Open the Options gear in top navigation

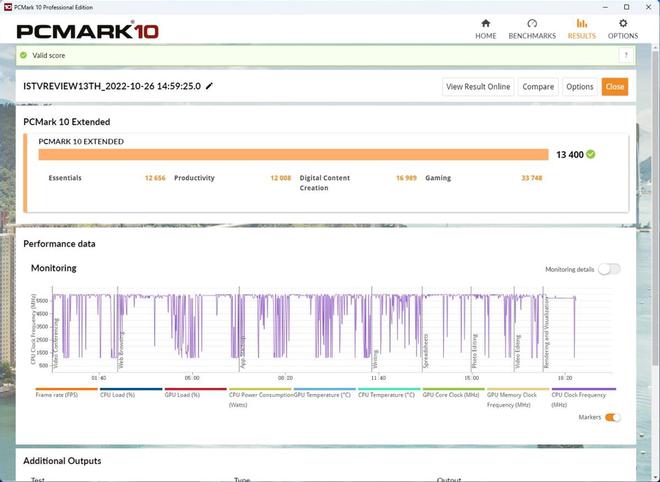(623, 23)
